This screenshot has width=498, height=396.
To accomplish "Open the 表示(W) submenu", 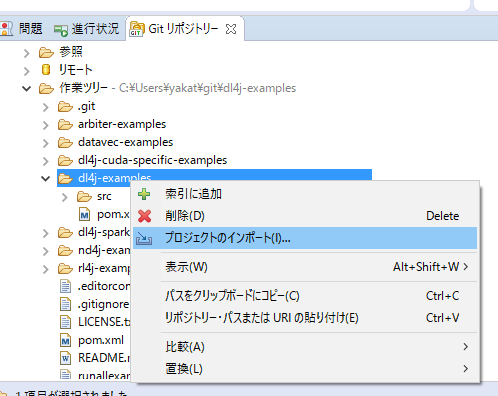I will tap(305, 267).
